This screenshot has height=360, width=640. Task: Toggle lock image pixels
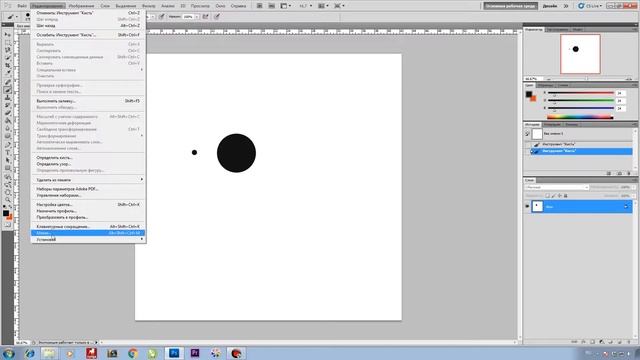tap(553, 196)
